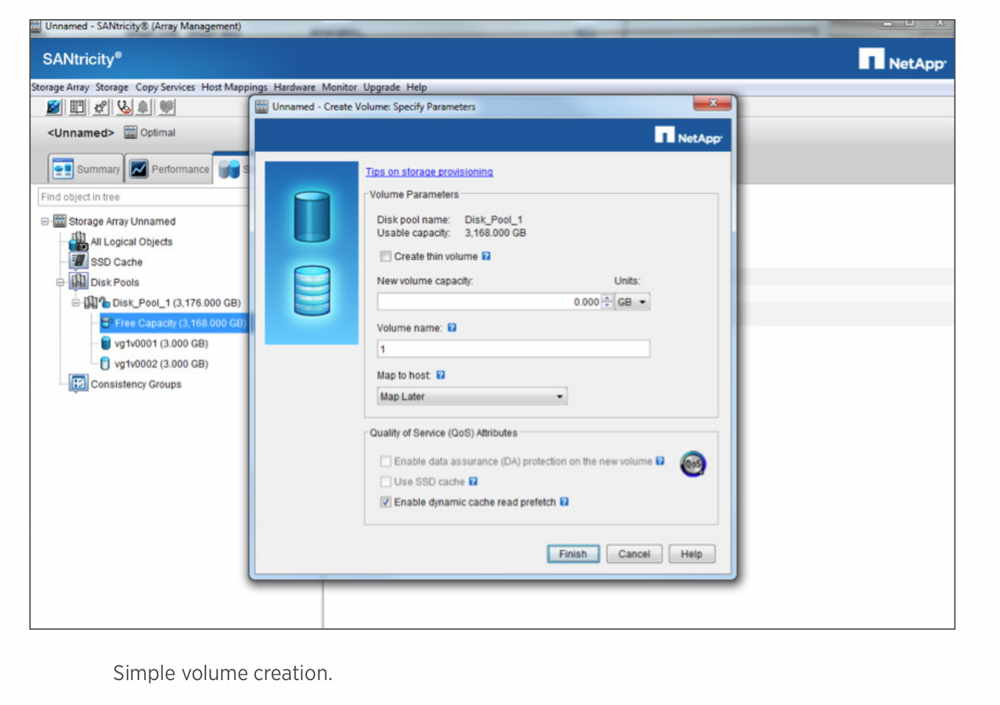Open Tips on storage provisioning link
Viewport: 1000px width, 705px height.
coord(429,172)
